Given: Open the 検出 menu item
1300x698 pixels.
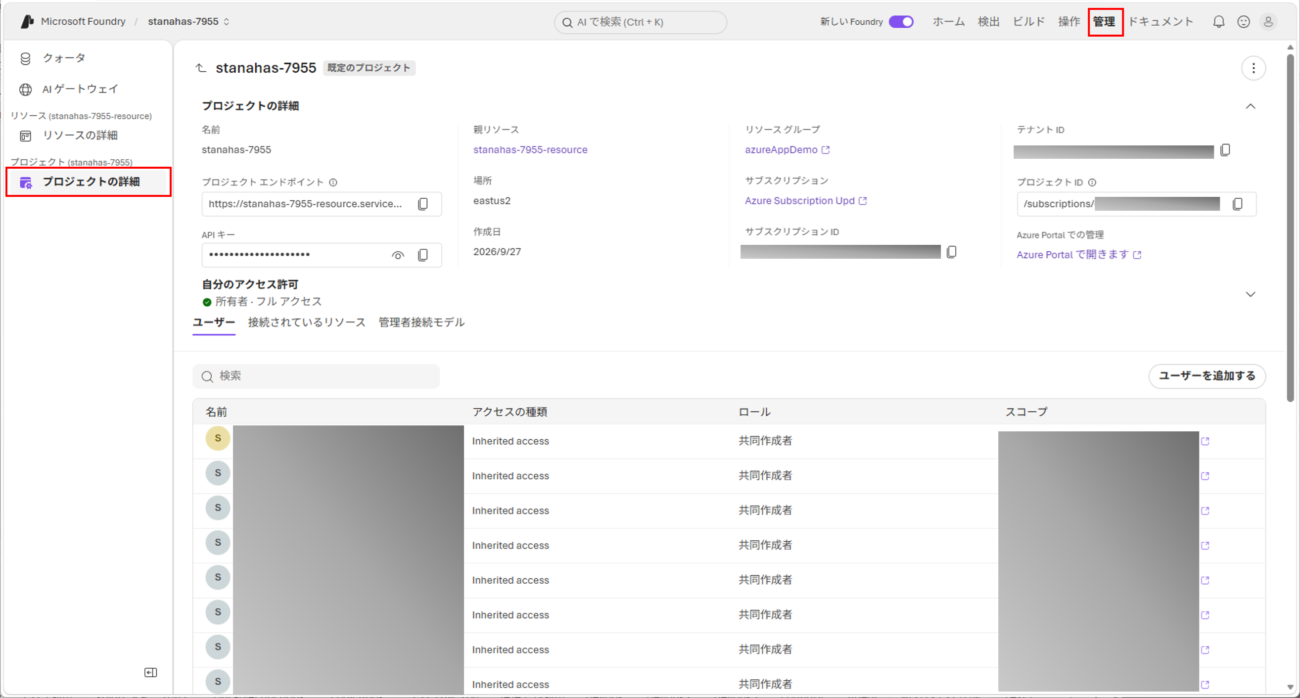Looking at the screenshot, I should pyautogui.click(x=989, y=21).
